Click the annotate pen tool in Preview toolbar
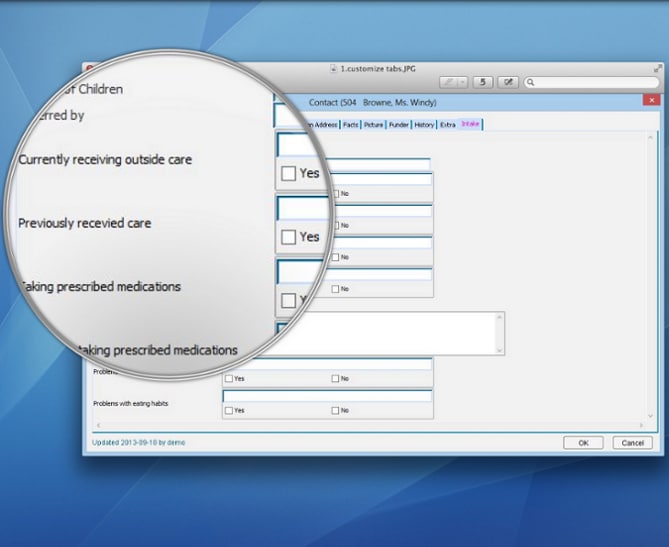 tap(448, 82)
